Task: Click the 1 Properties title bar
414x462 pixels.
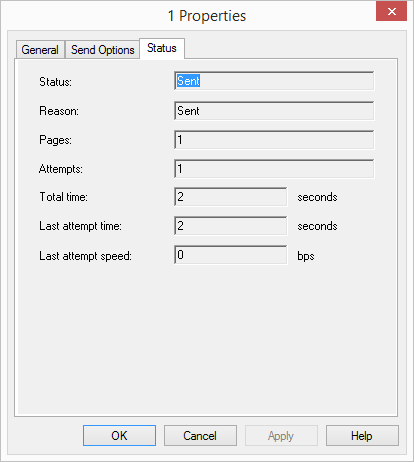Action: click(x=207, y=16)
